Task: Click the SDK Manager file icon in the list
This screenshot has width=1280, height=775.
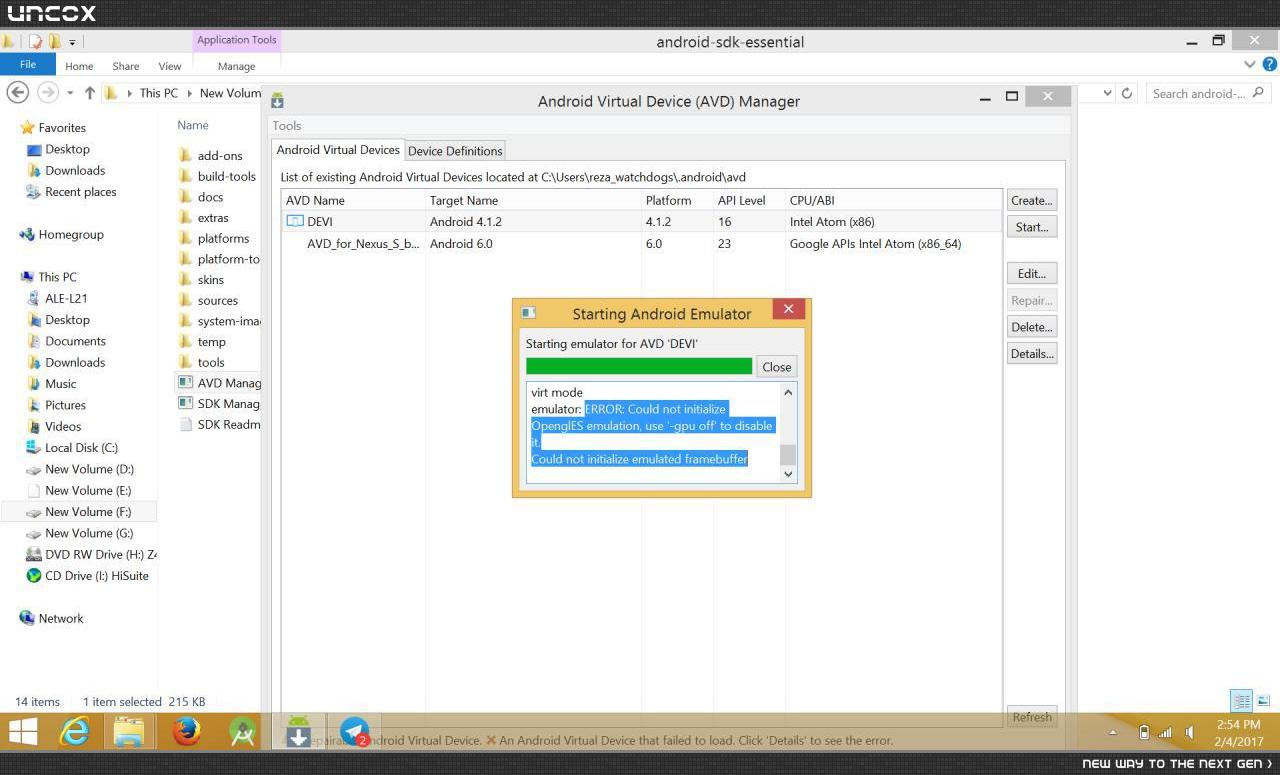Action: pos(185,403)
